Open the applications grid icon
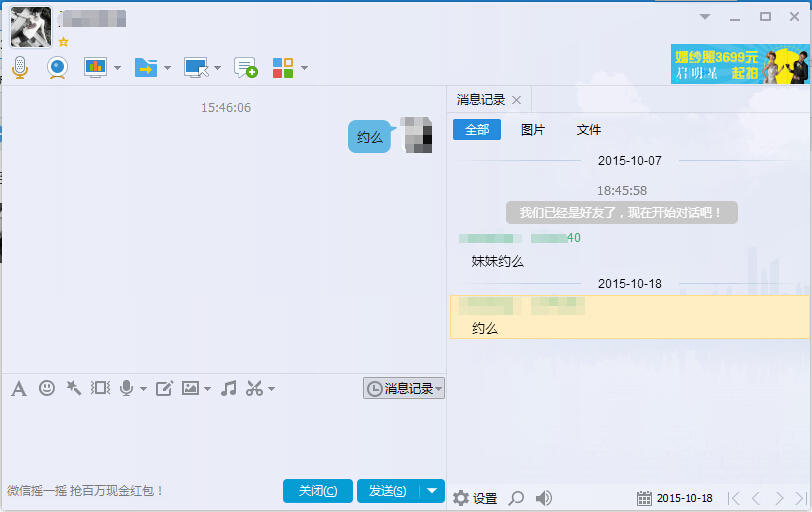The image size is (812, 512). (283, 68)
